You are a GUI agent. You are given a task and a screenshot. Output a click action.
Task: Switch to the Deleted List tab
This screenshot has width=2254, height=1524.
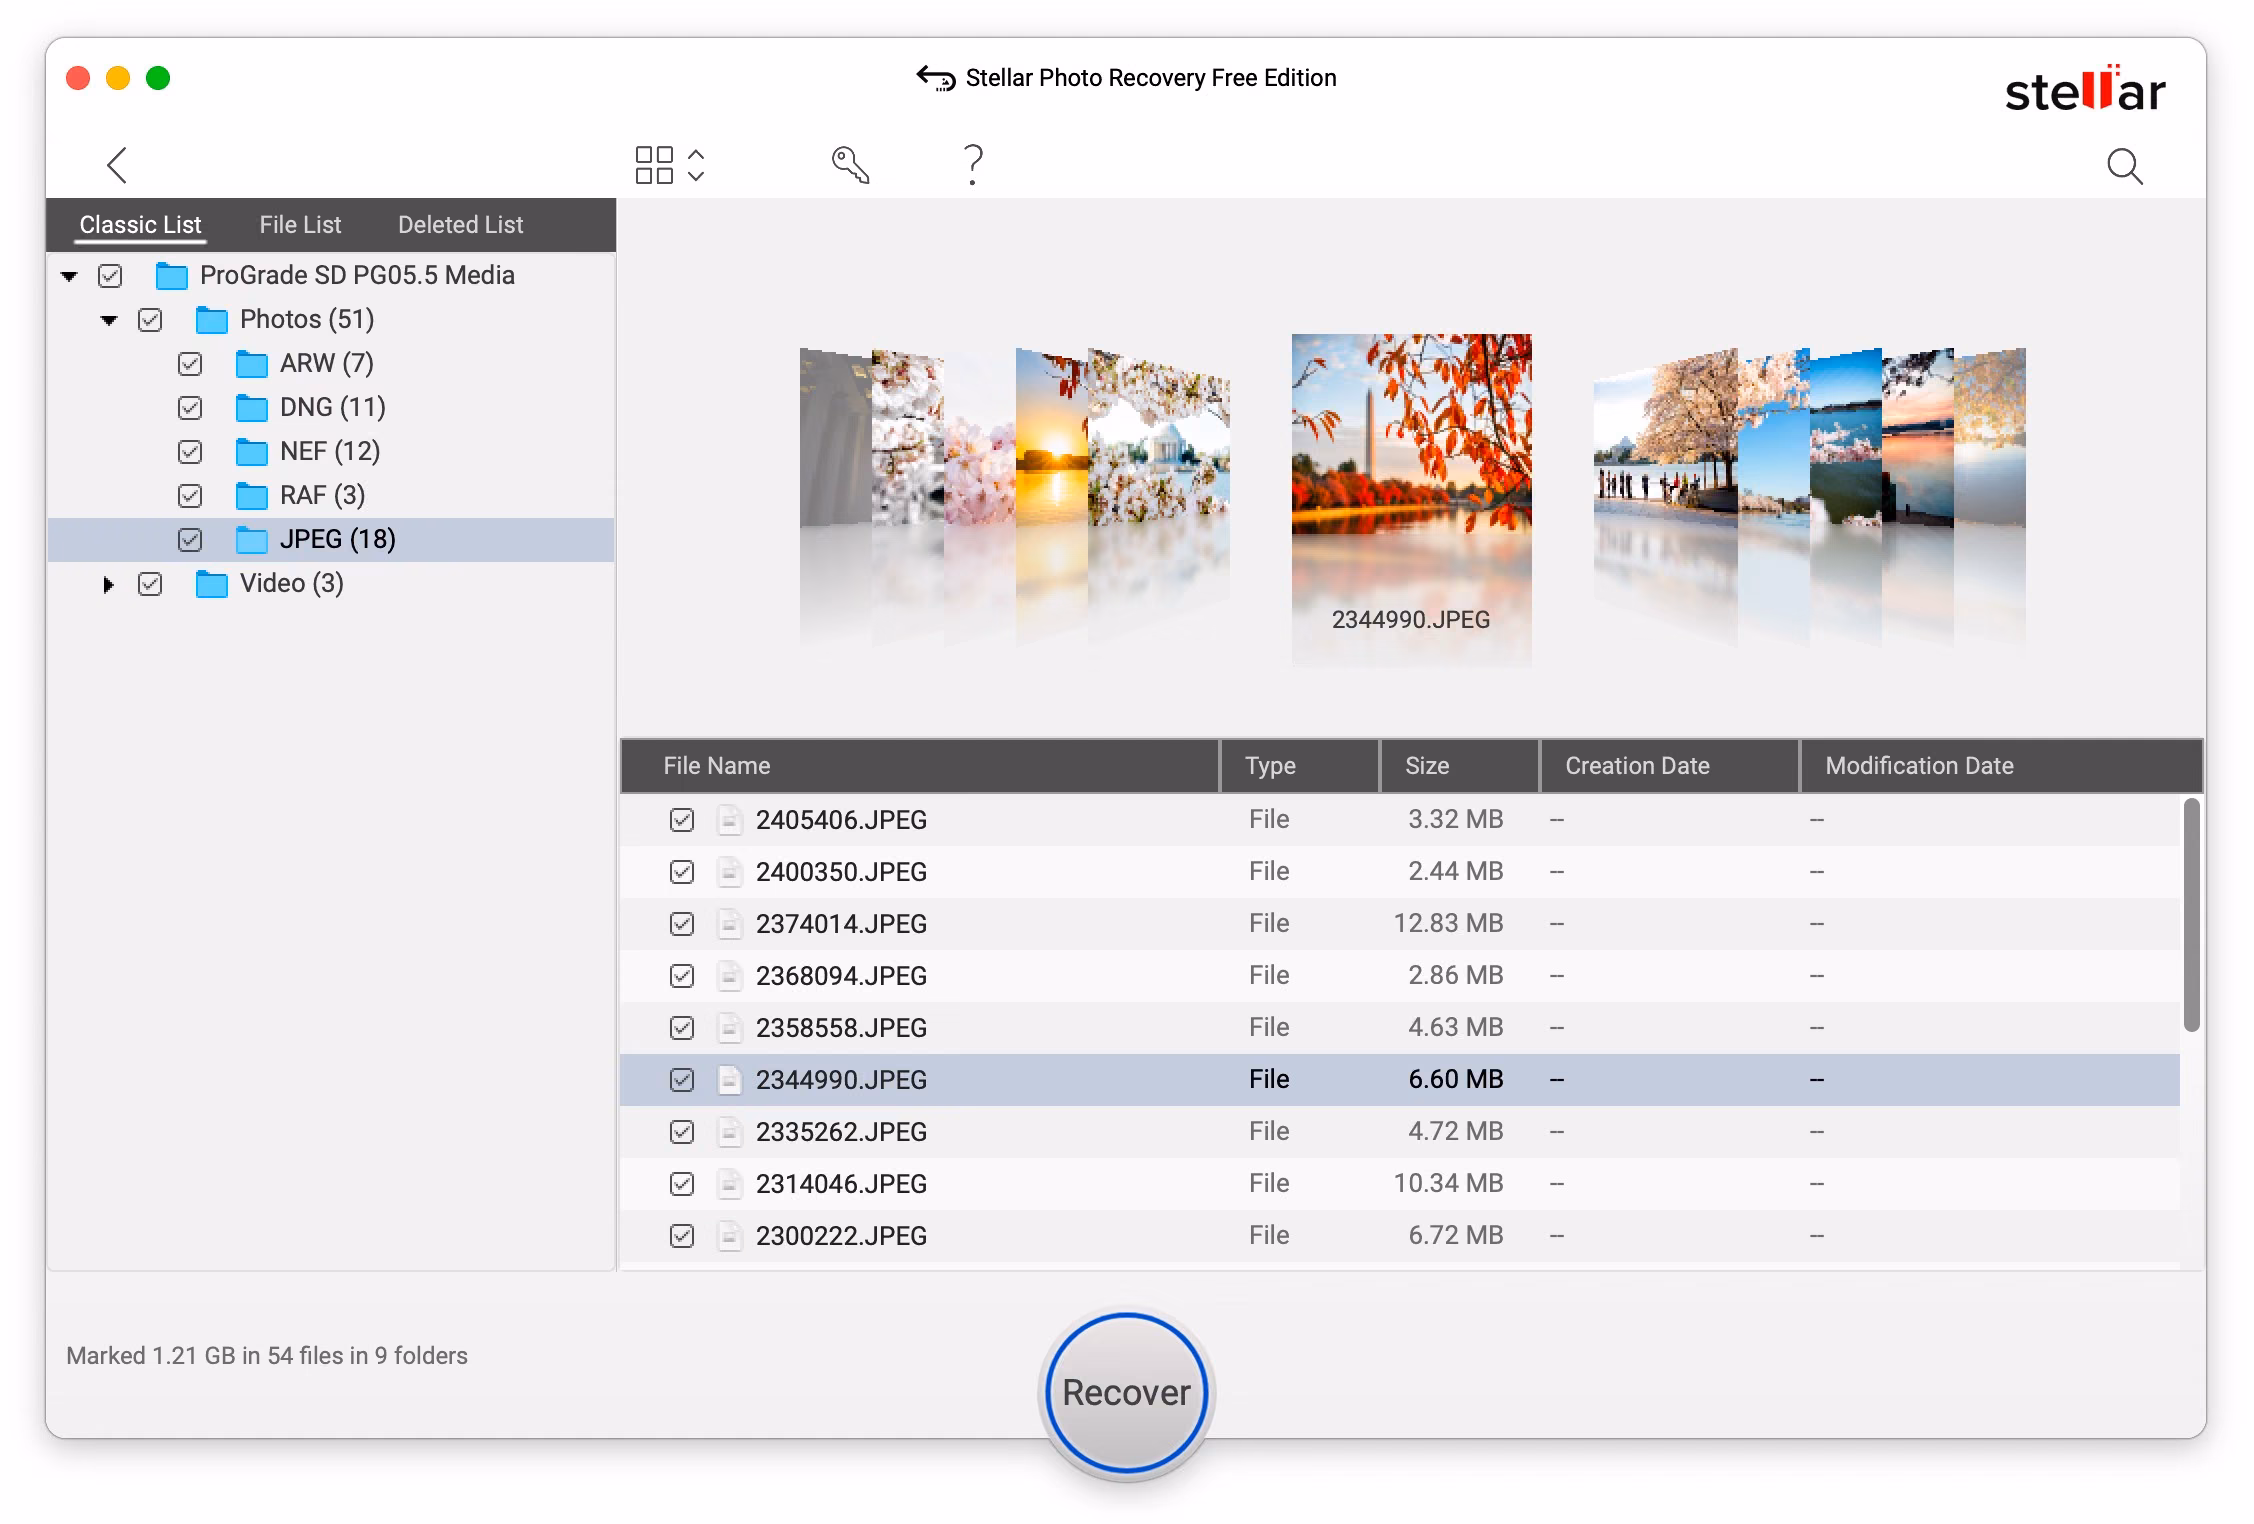[460, 225]
